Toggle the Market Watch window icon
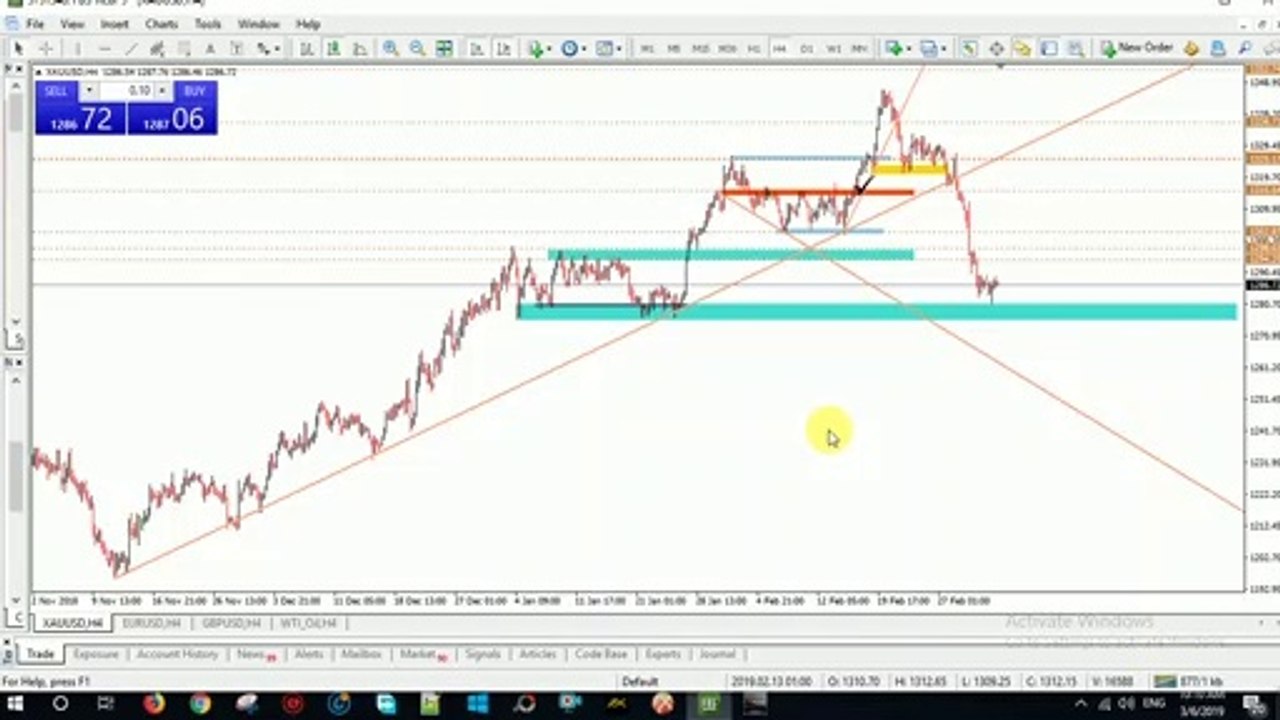This screenshot has height=720, width=1280. (969, 48)
